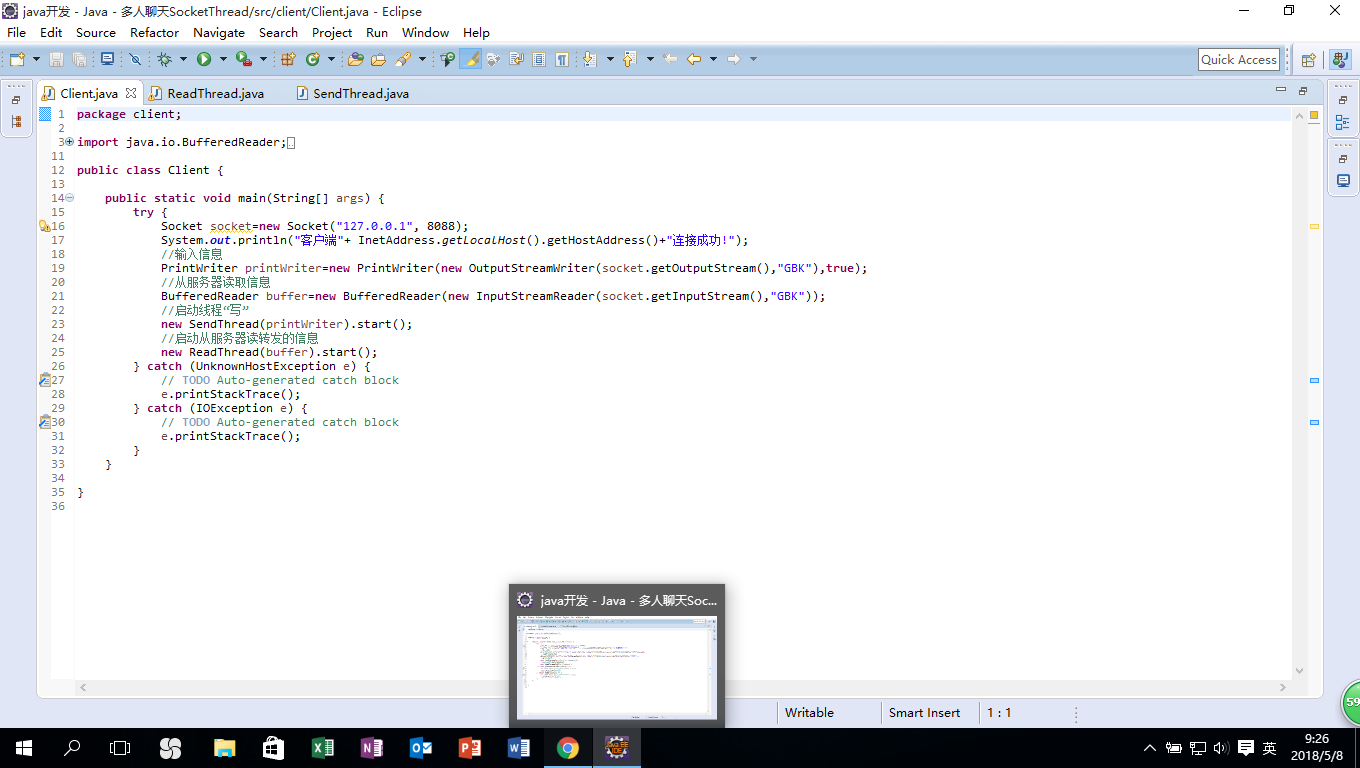Open the Refactor menu
The image size is (1360, 768).
(154, 32)
